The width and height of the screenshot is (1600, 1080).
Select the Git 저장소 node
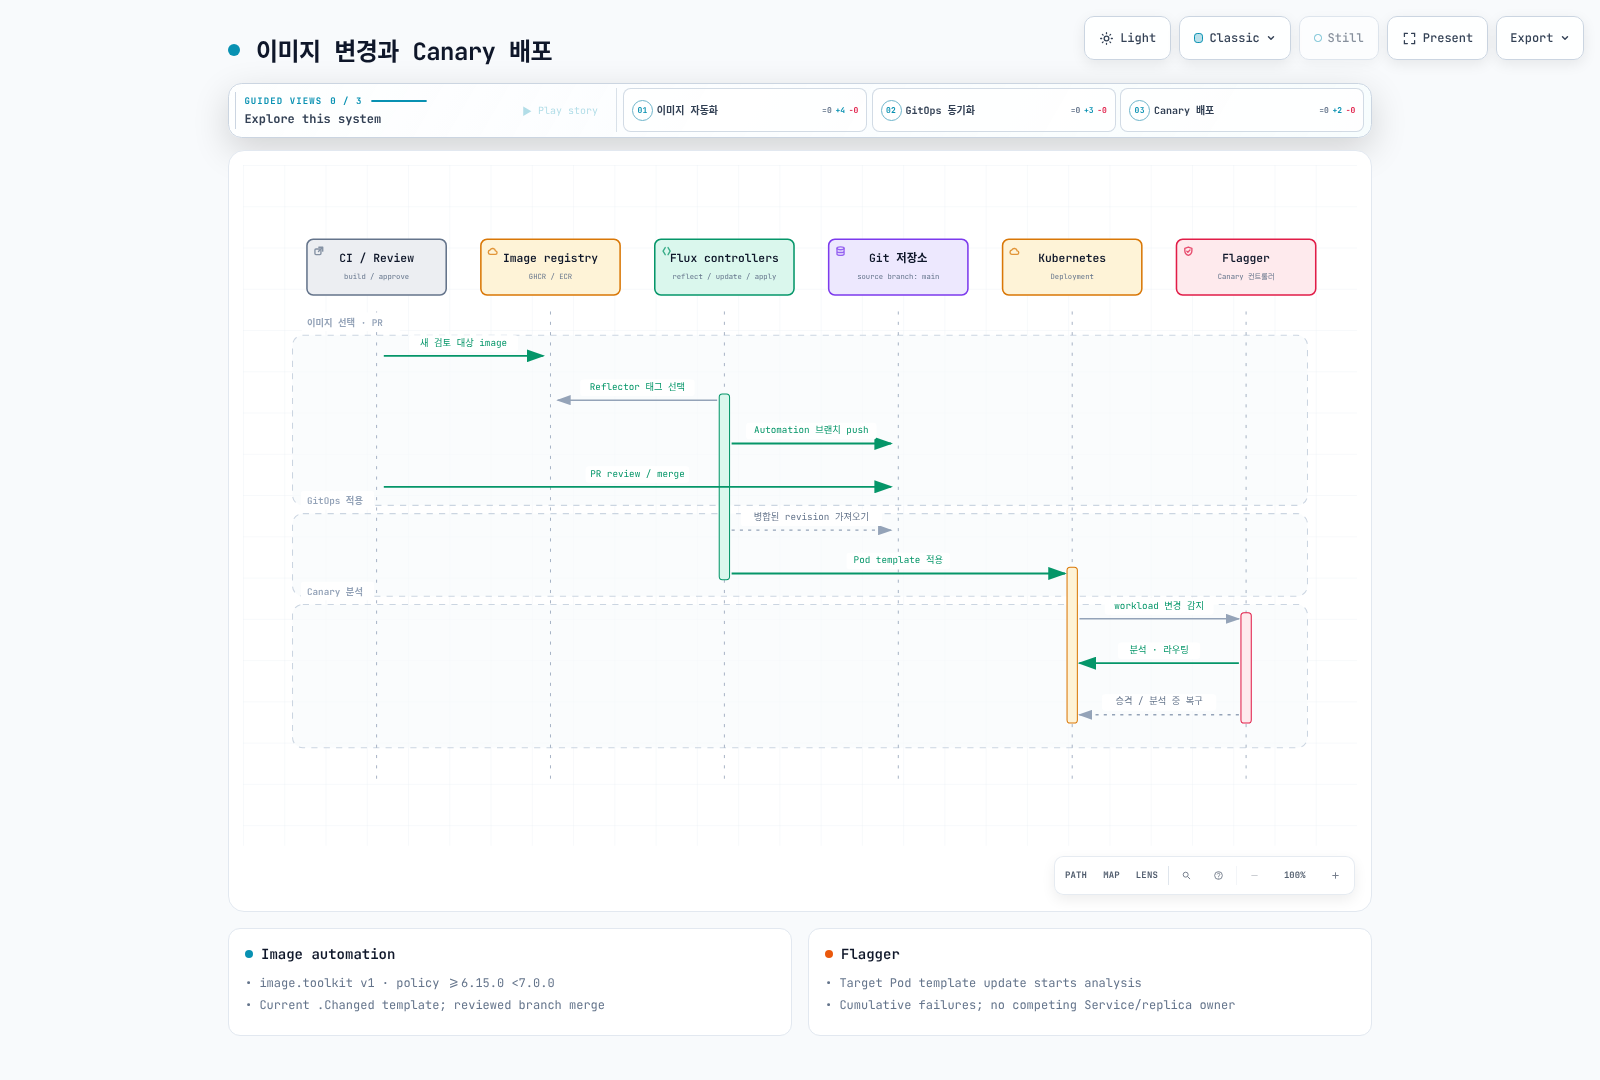(898, 267)
